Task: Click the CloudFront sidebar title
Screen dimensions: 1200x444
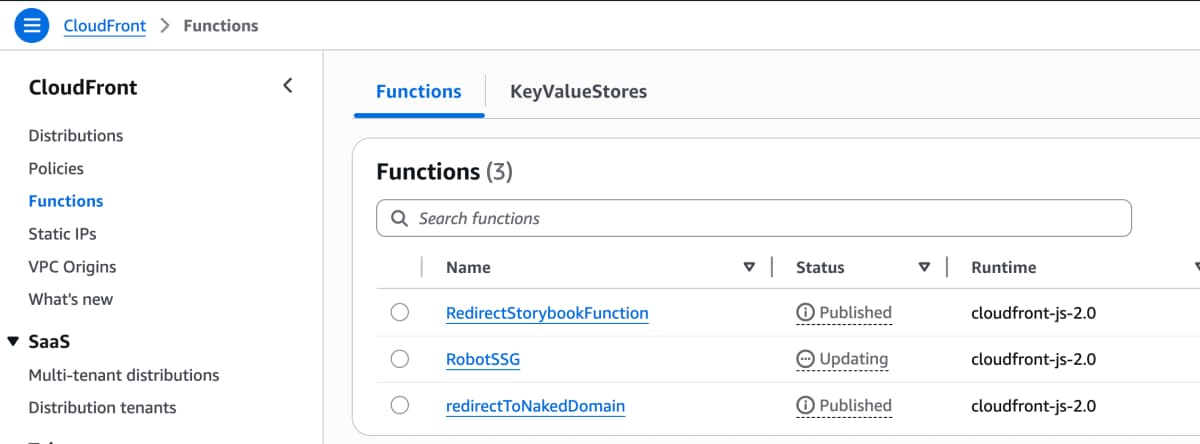Action: (x=83, y=87)
